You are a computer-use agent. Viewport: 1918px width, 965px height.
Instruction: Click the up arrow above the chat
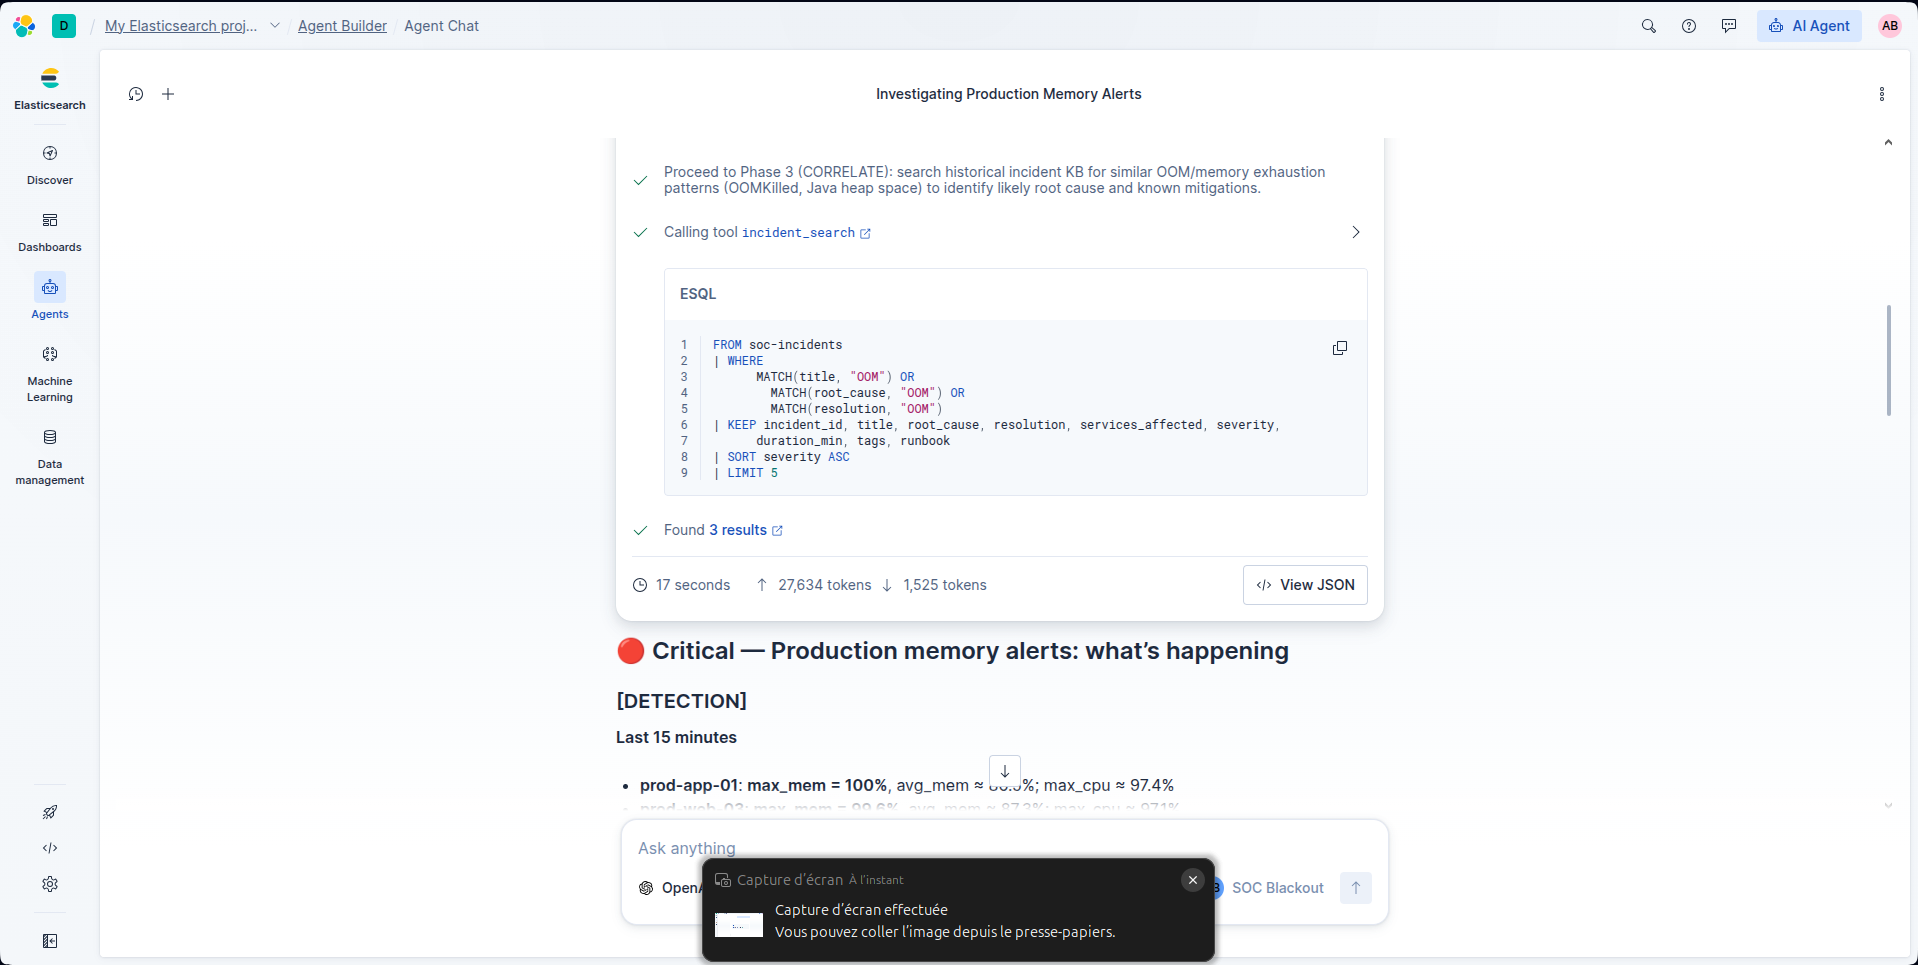pyautogui.click(x=1888, y=143)
